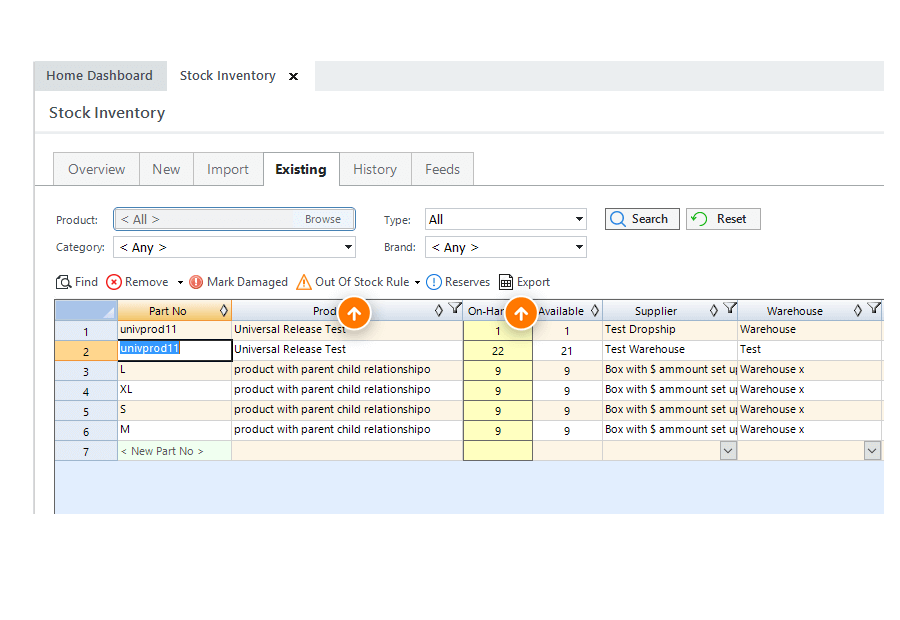Viewport: 900px width, 620px height.
Task: Open the Brand dropdown
Action: tap(579, 247)
